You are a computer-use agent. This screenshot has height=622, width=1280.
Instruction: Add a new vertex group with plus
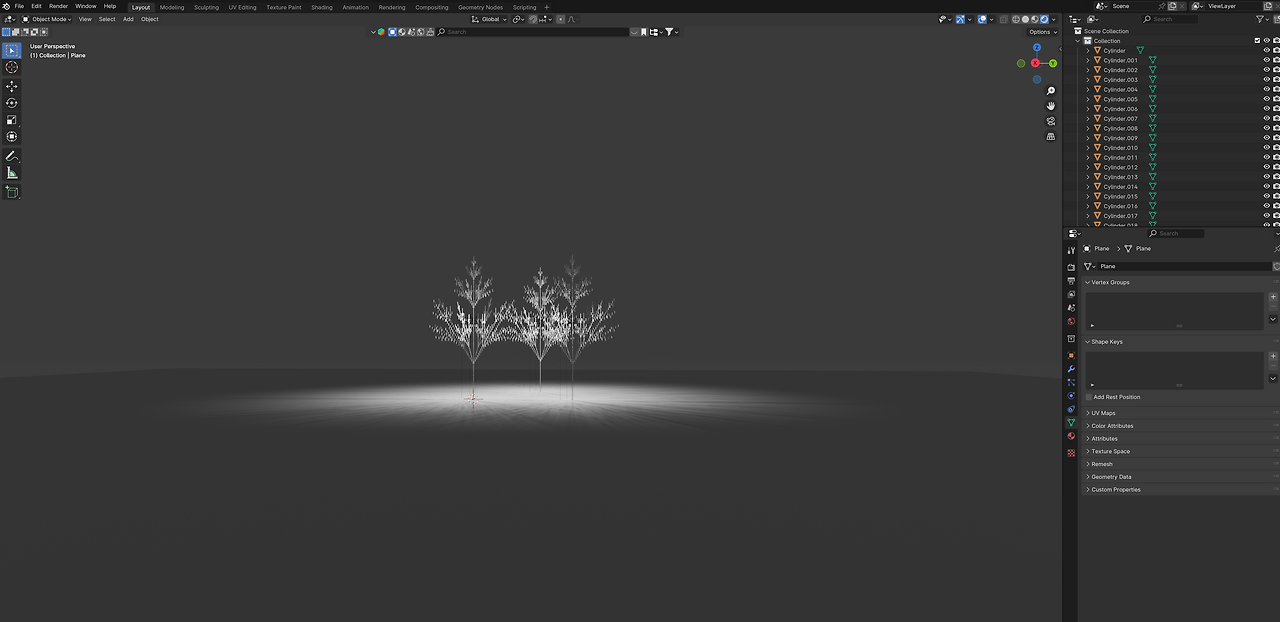coord(1273,297)
